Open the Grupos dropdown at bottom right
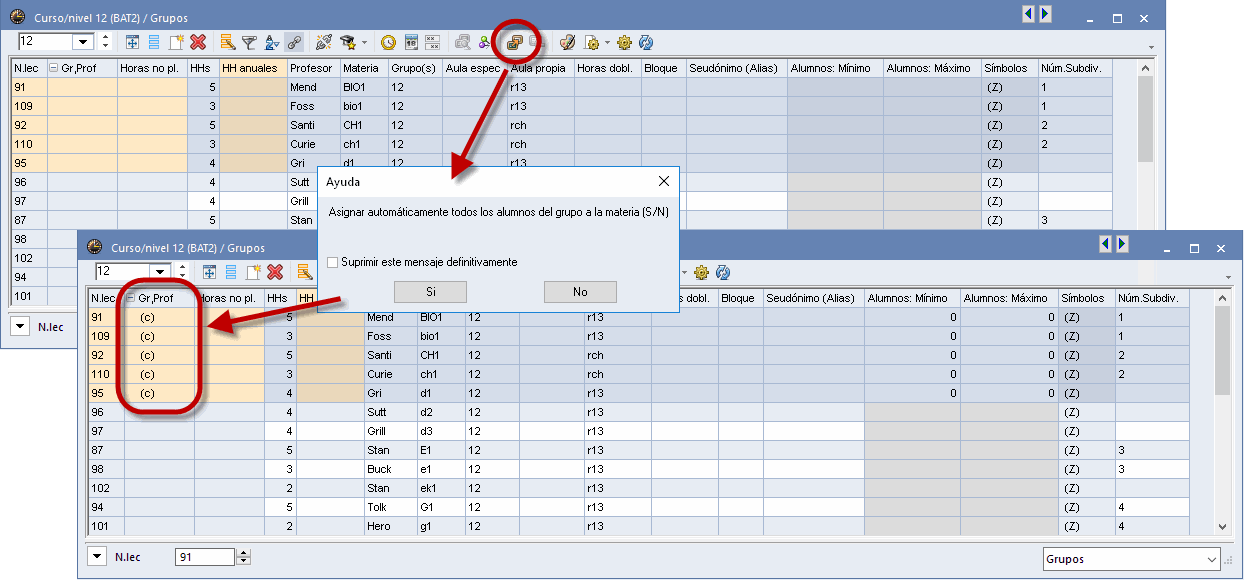This screenshot has height=580, width=1244. tap(1212, 559)
